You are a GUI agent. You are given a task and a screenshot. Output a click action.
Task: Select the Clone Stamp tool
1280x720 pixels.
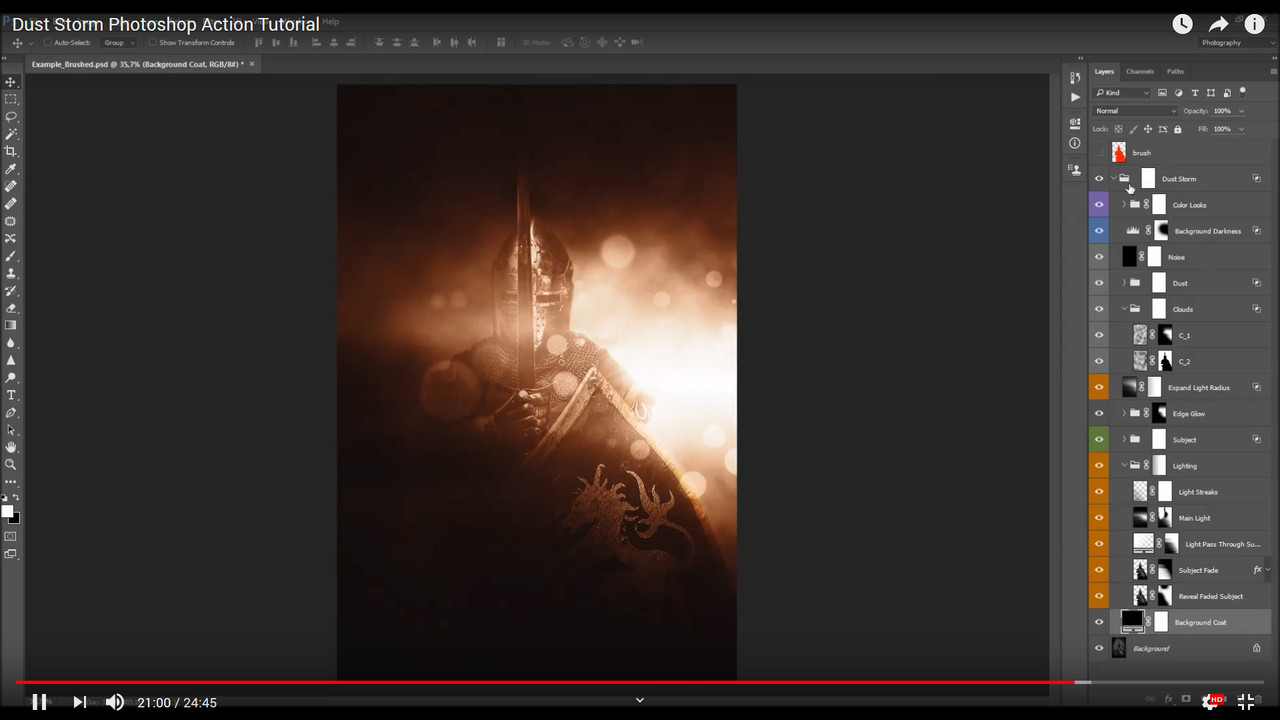click(11, 273)
